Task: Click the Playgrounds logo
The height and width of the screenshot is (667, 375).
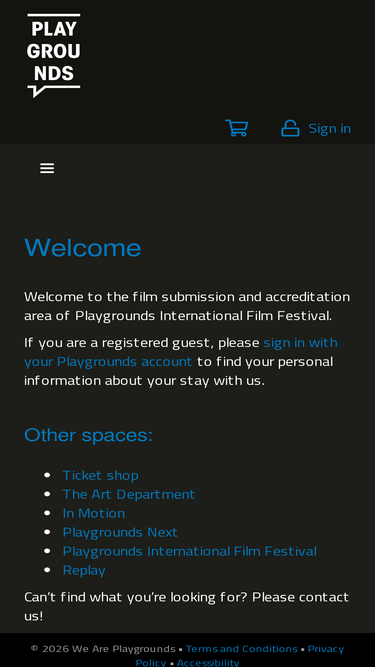Action: pyautogui.click(x=54, y=56)
